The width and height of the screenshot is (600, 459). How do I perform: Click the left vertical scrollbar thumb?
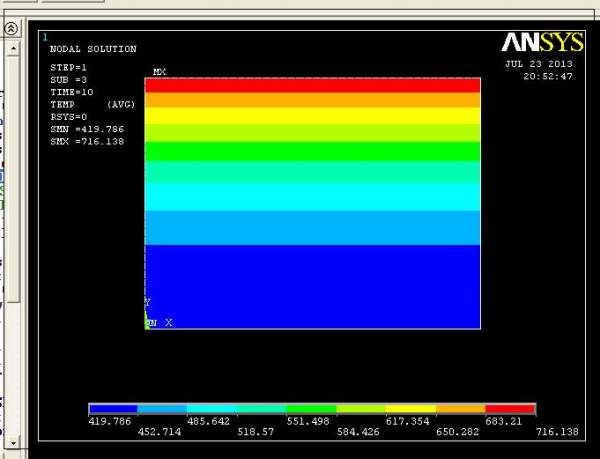coord(13,179)
